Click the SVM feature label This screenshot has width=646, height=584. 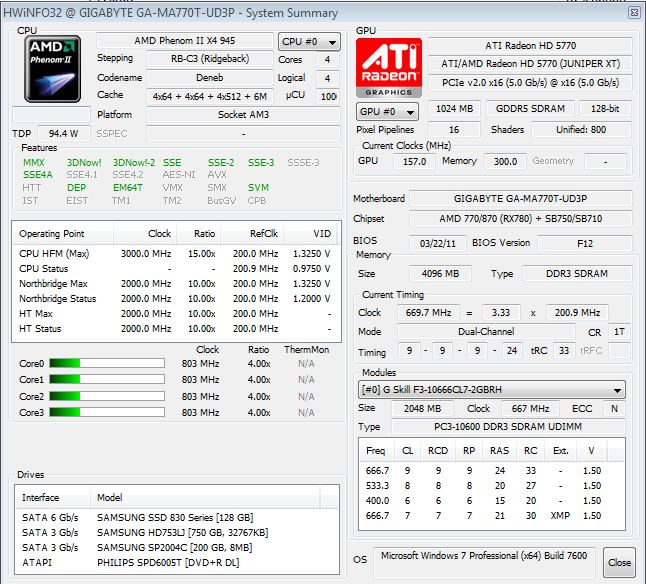(258, 188)
